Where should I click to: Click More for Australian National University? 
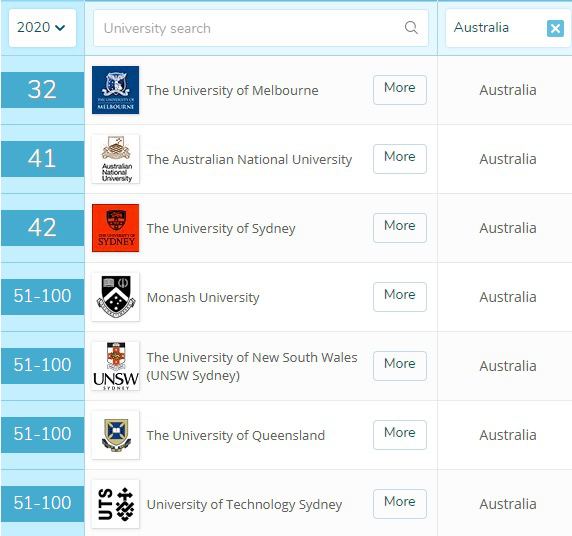click(400, 159)
